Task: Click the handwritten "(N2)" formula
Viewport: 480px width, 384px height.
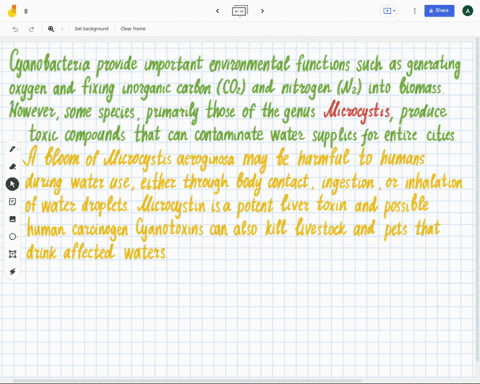Action: (x=349, y=88)
